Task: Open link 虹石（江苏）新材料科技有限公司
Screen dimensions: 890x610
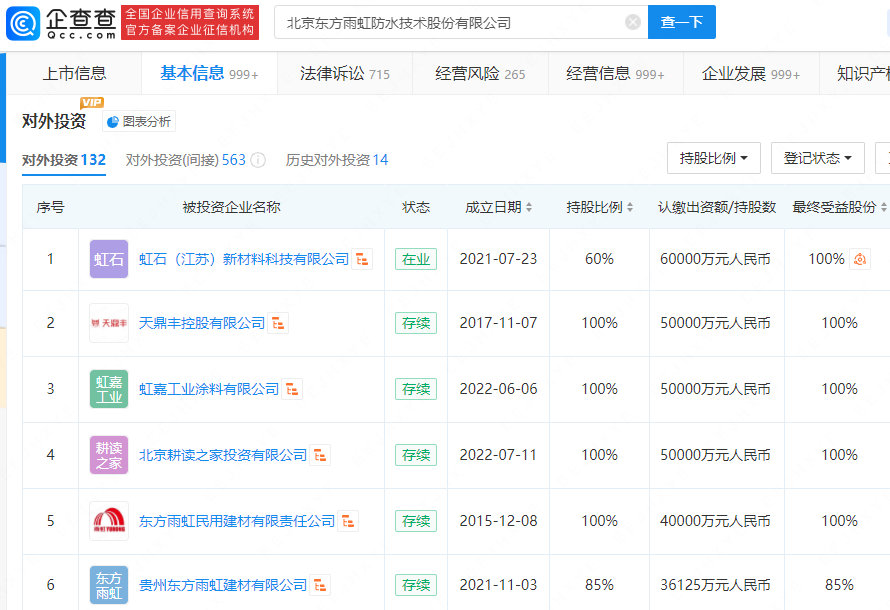Action: coord(244,259)
